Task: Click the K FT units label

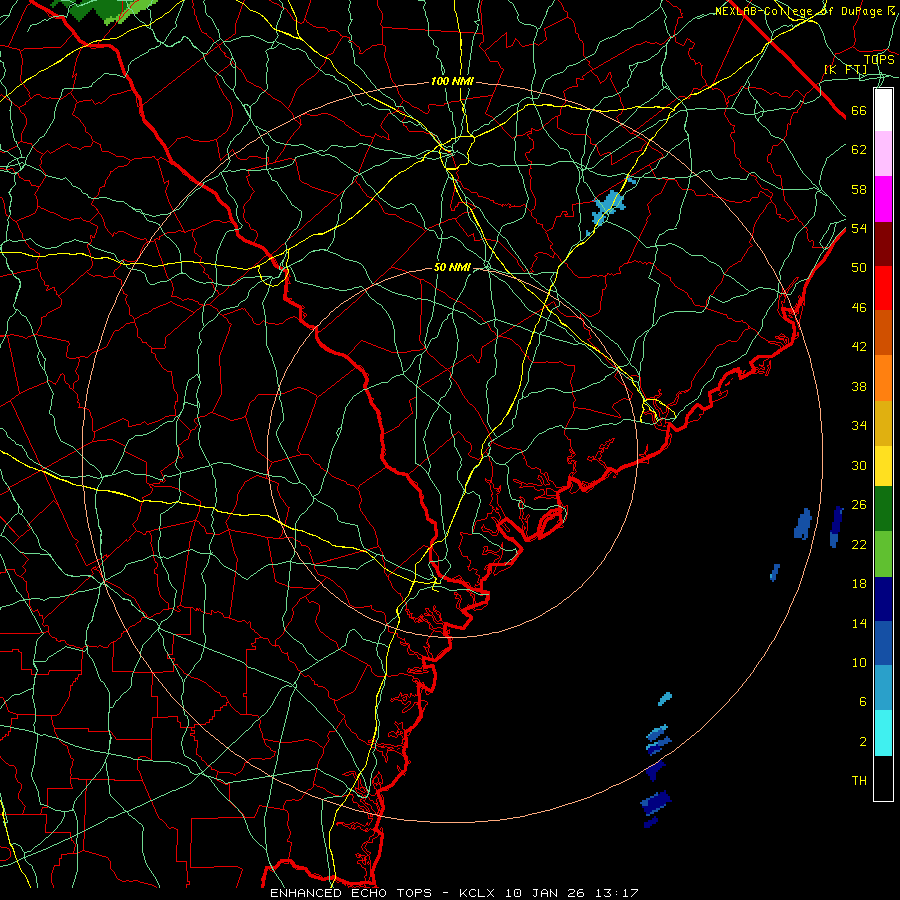Action: click(x=846, y=70)
